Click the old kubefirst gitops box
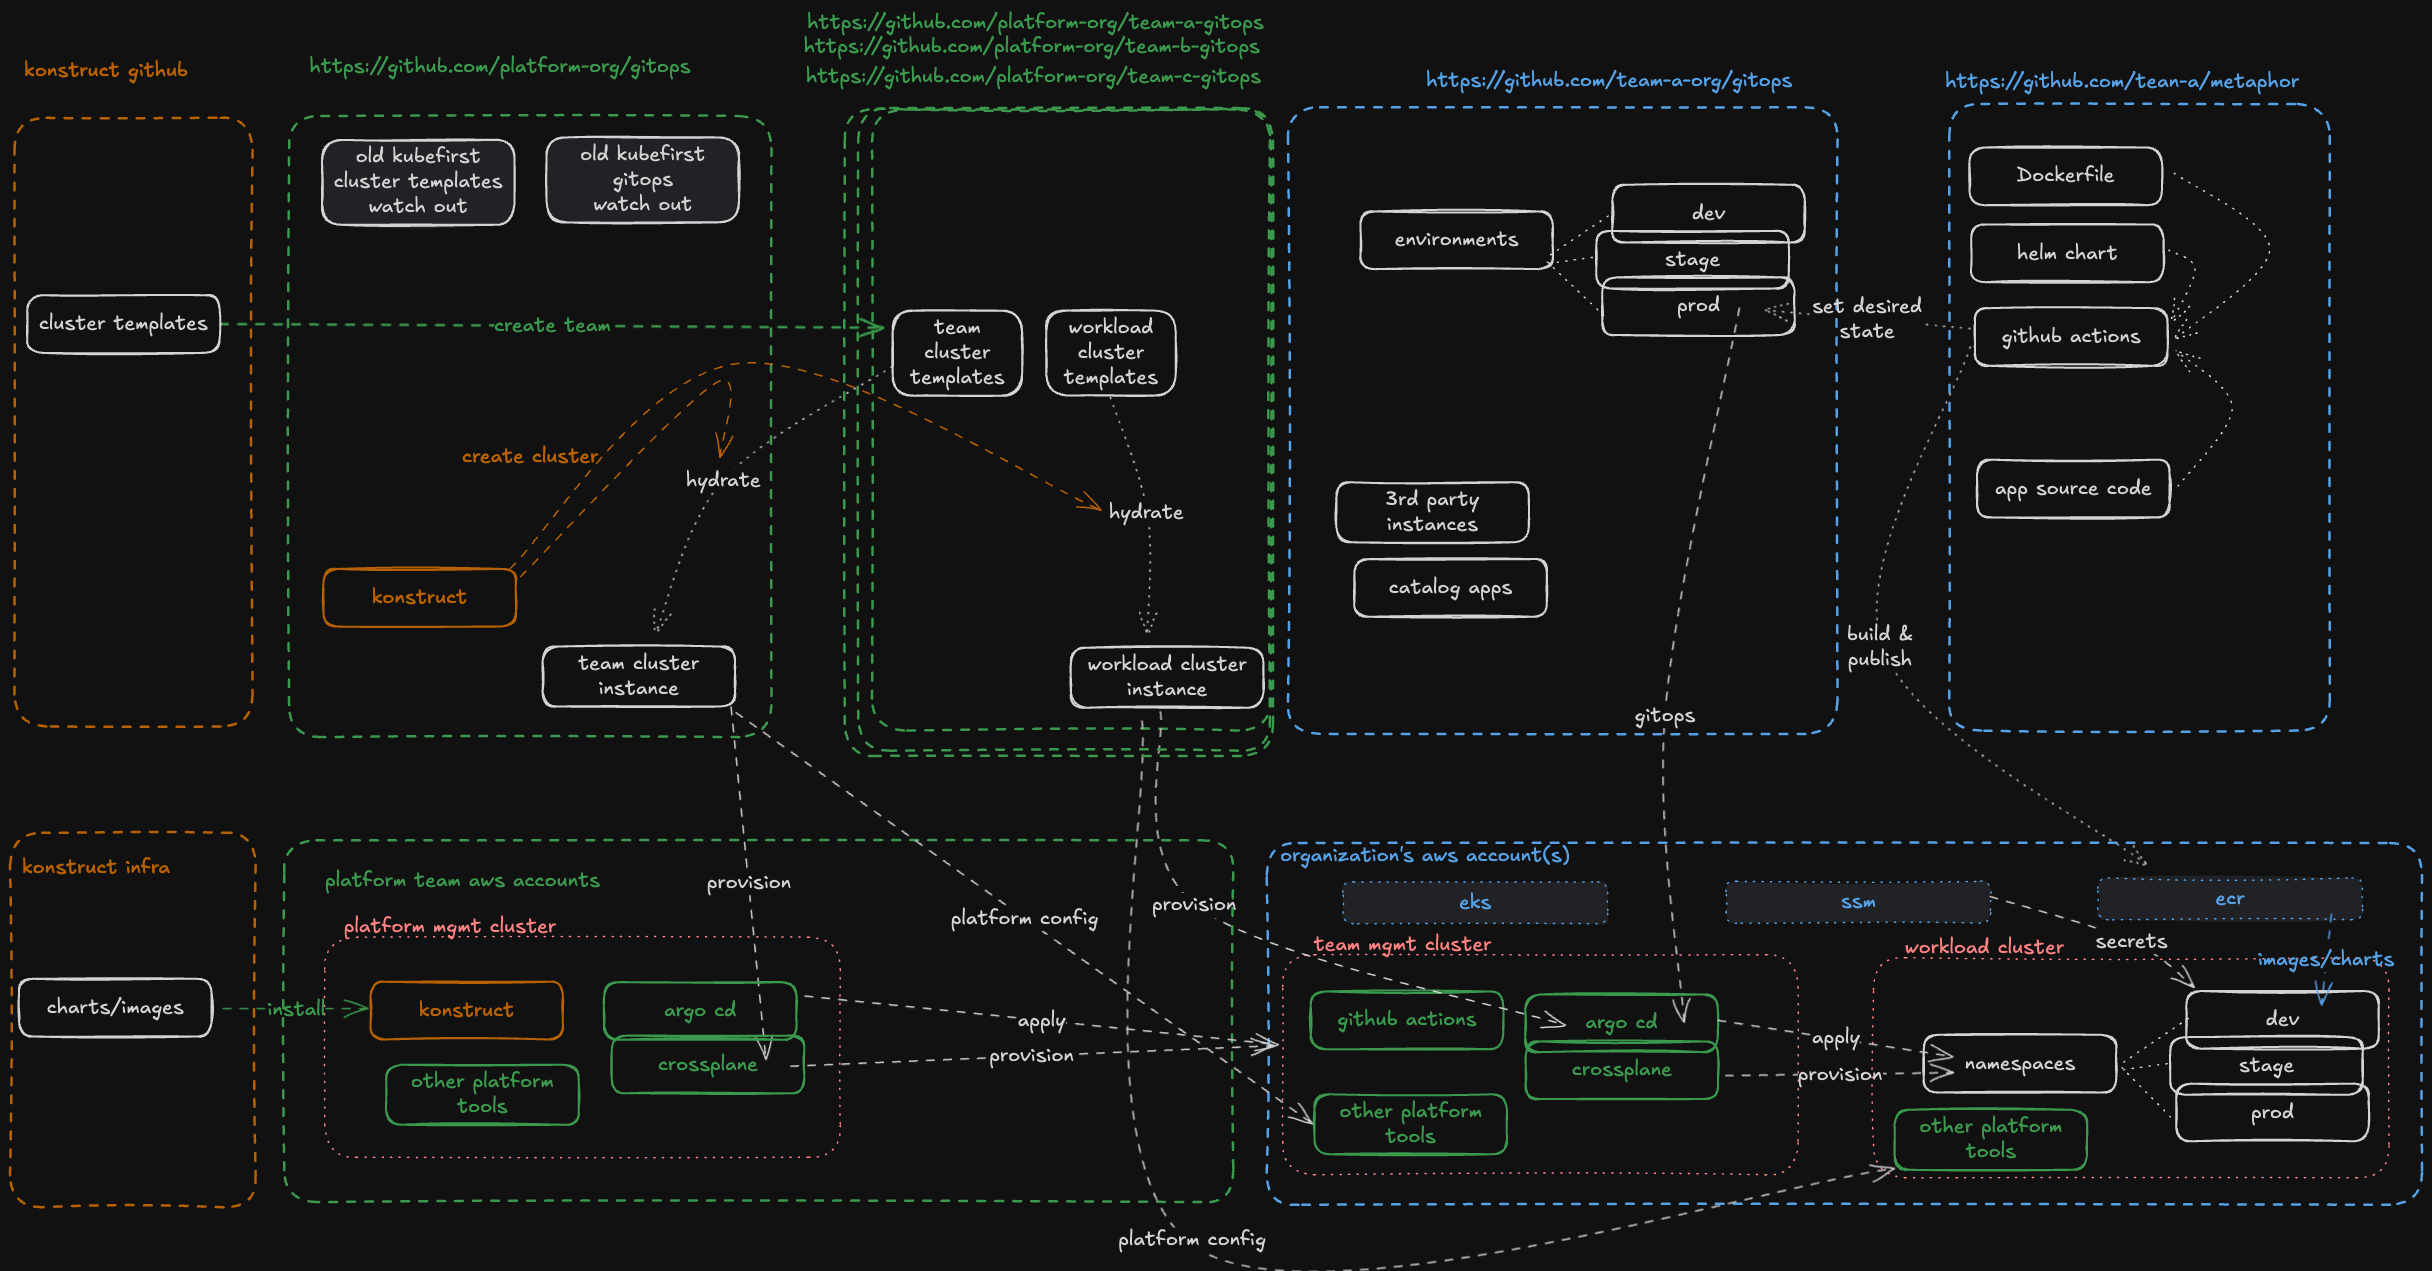 (642, 180)
